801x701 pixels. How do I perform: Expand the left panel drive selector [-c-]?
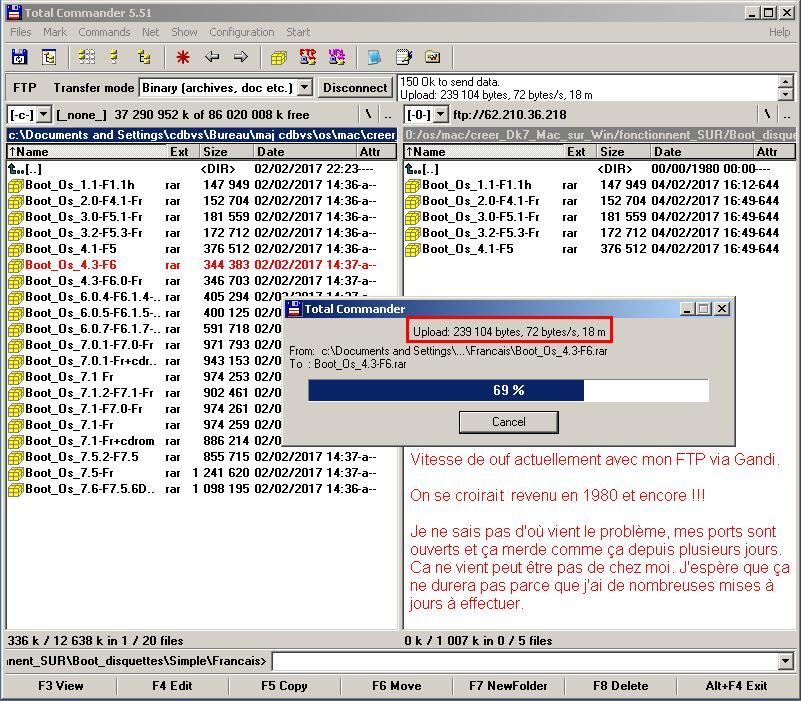(44, 115)
